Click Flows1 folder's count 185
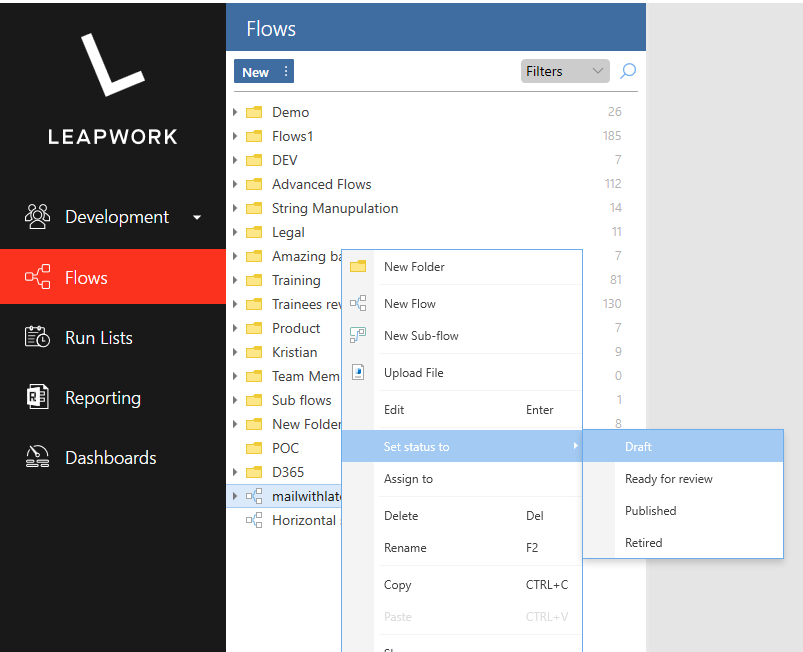Viewport: 803px width, 652px height. 612,136
